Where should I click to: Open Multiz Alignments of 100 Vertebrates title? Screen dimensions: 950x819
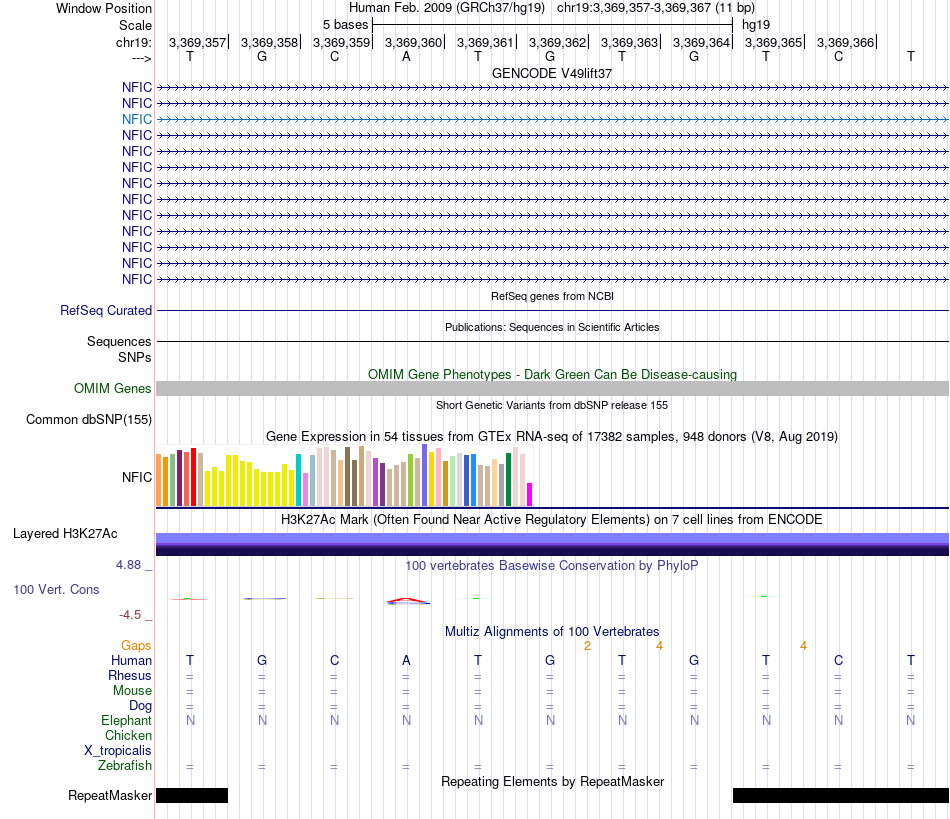552,632
